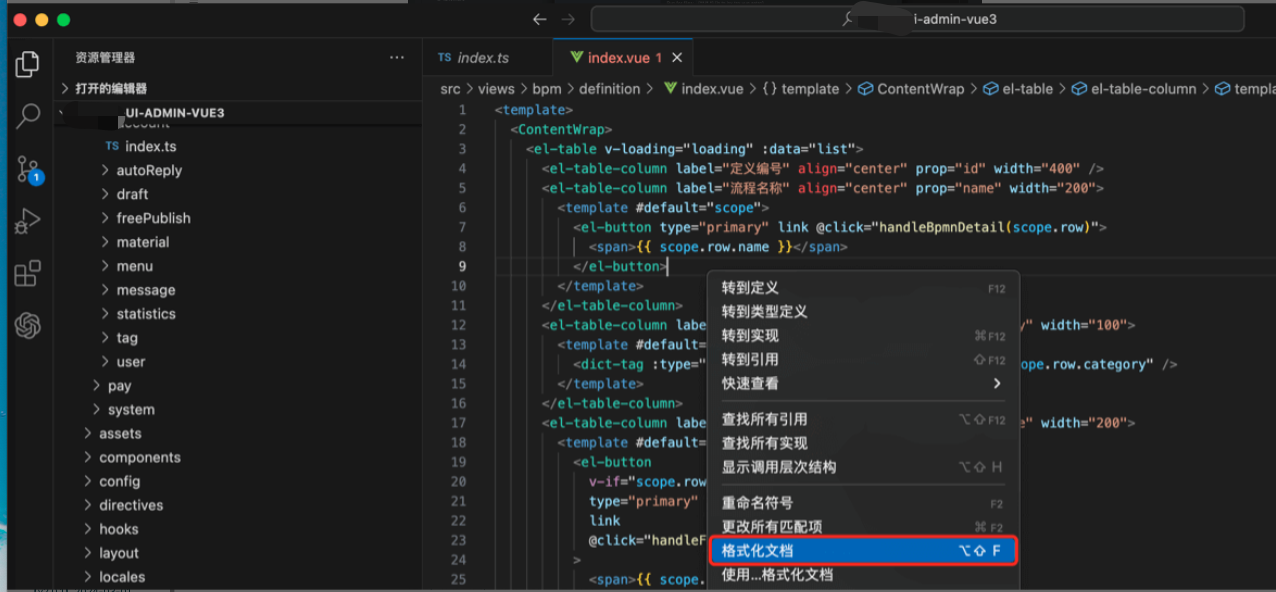1276x592 pixels.
Task: Click the bpm breadcrumb
Action: pyautogui.click(x=547, y=89)
